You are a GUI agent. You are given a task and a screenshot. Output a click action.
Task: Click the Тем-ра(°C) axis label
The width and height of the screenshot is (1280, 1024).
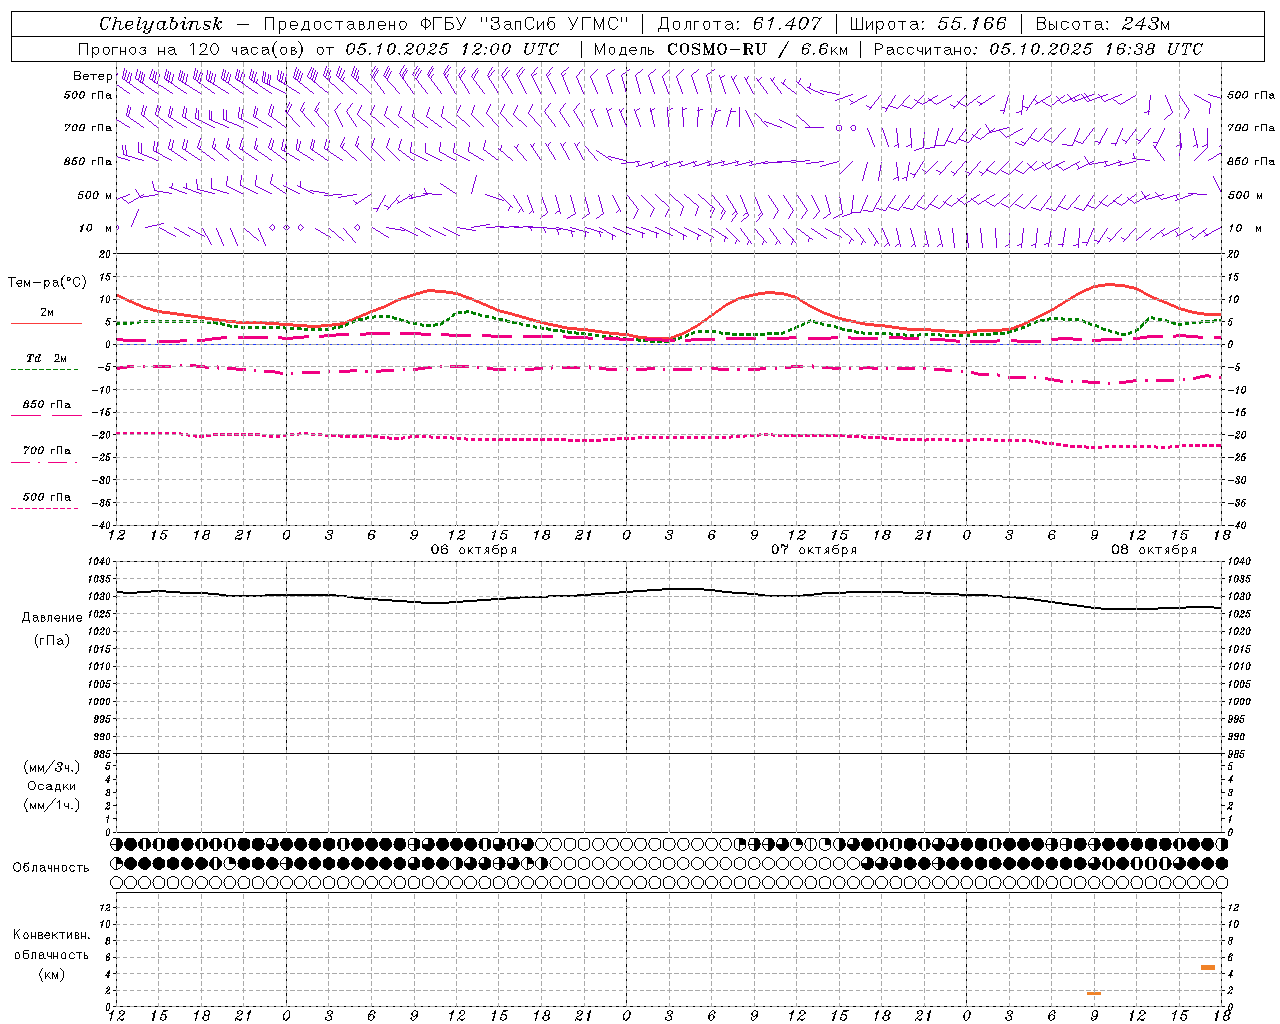coord(47,283)
